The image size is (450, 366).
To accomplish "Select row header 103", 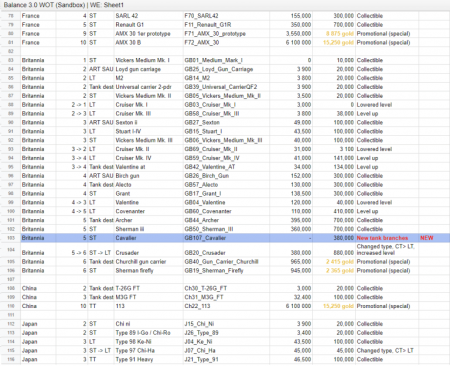I will (x=11, y=238).
